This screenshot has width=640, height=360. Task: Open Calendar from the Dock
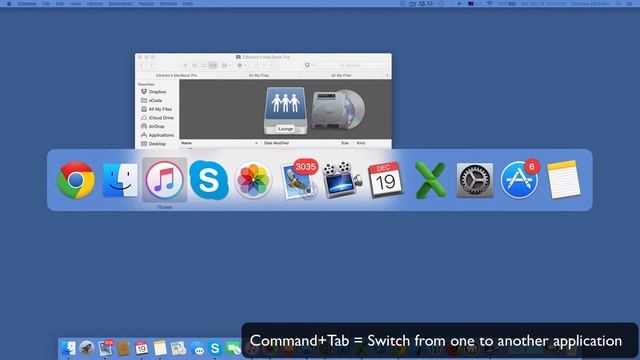(141, 348)
